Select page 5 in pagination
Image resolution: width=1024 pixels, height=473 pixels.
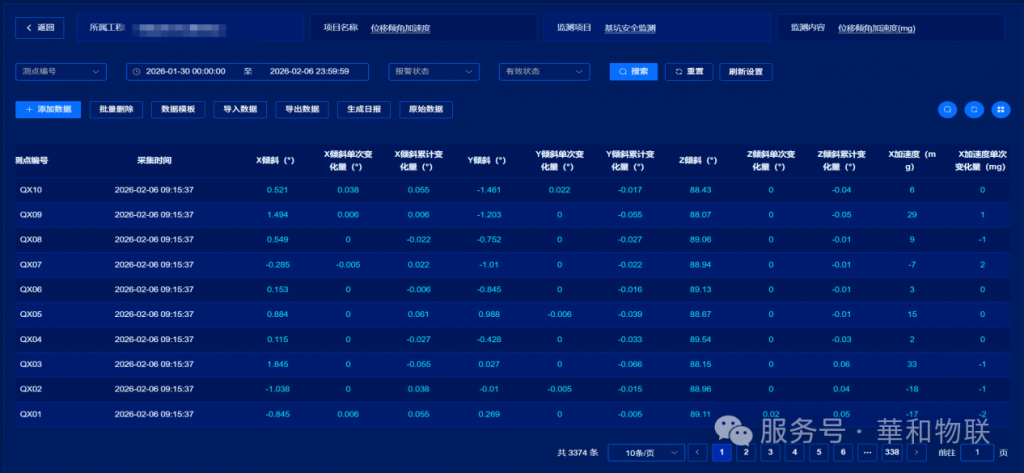pos(818,452)
